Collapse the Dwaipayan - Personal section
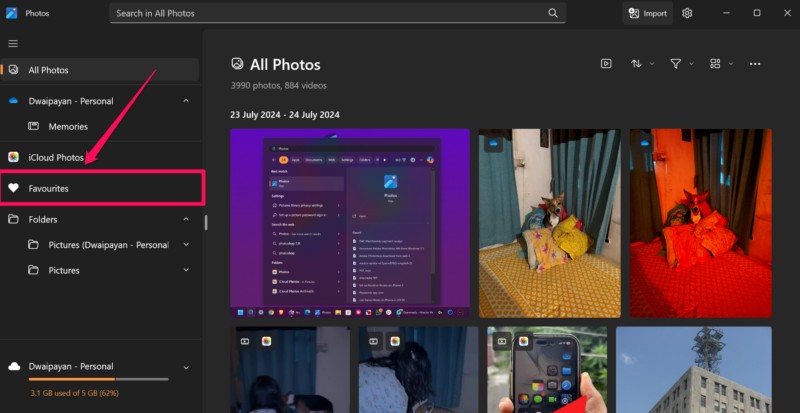Image resolution: width=800 pixels, height=413 pixels. (x=186, y=101)
